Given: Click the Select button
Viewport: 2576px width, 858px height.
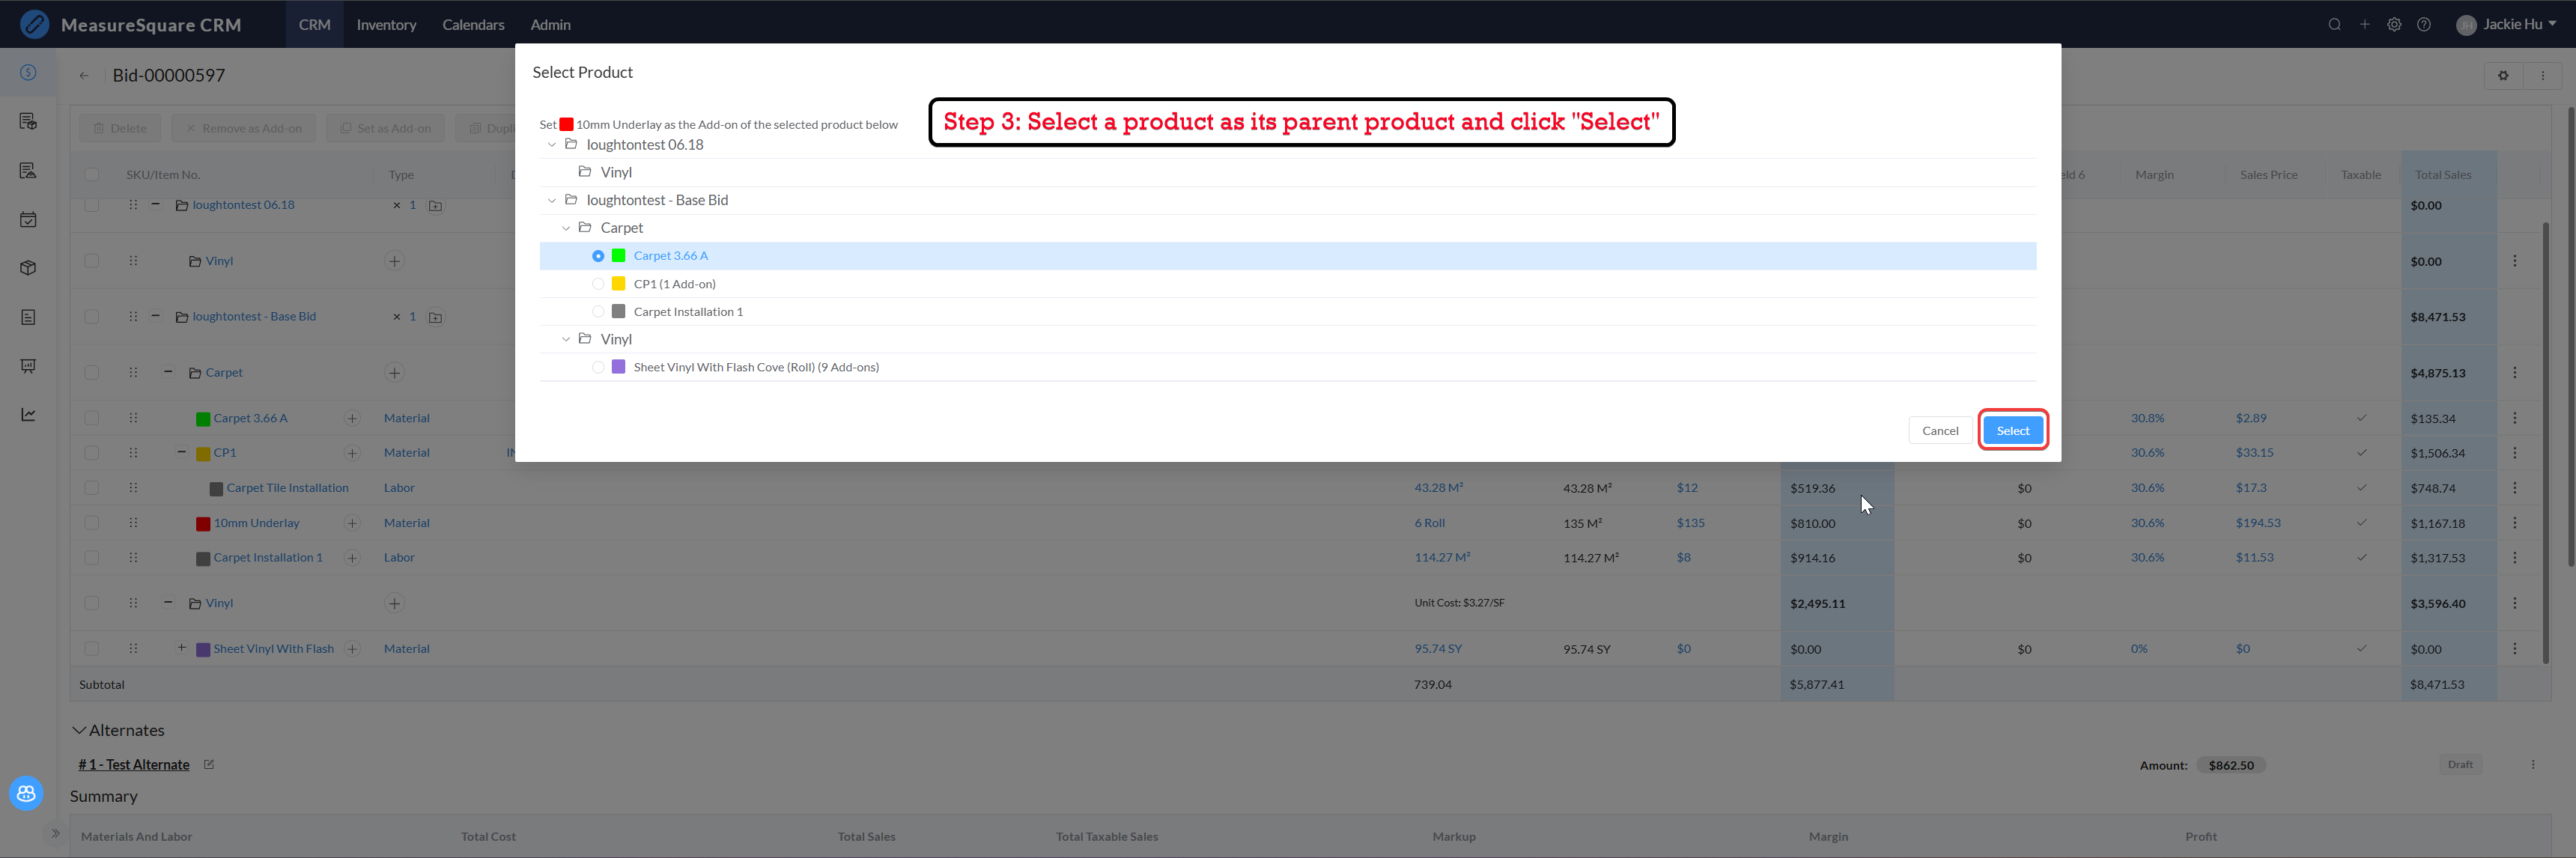Looking at the screenshot, I should coord(2012,431).
